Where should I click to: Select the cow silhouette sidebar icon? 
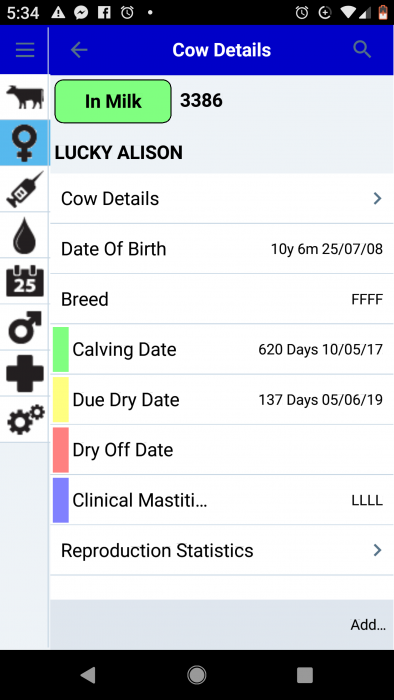[25, 97]
